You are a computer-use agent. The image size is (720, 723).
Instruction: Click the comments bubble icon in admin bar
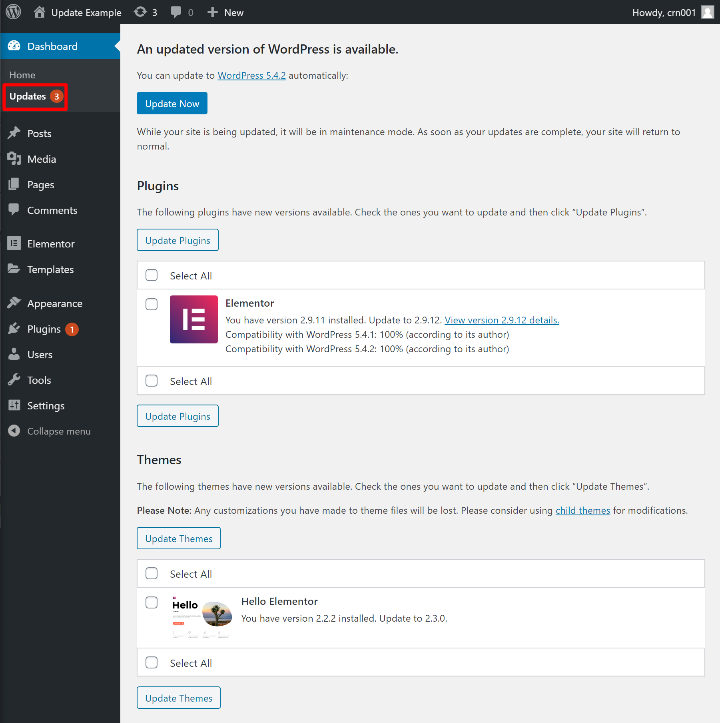(177, 13)
